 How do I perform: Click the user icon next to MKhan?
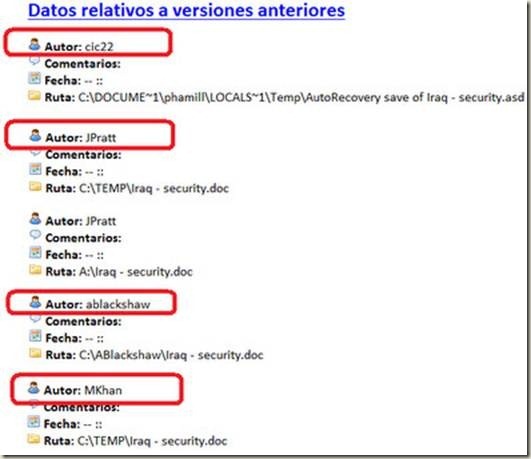34,388
